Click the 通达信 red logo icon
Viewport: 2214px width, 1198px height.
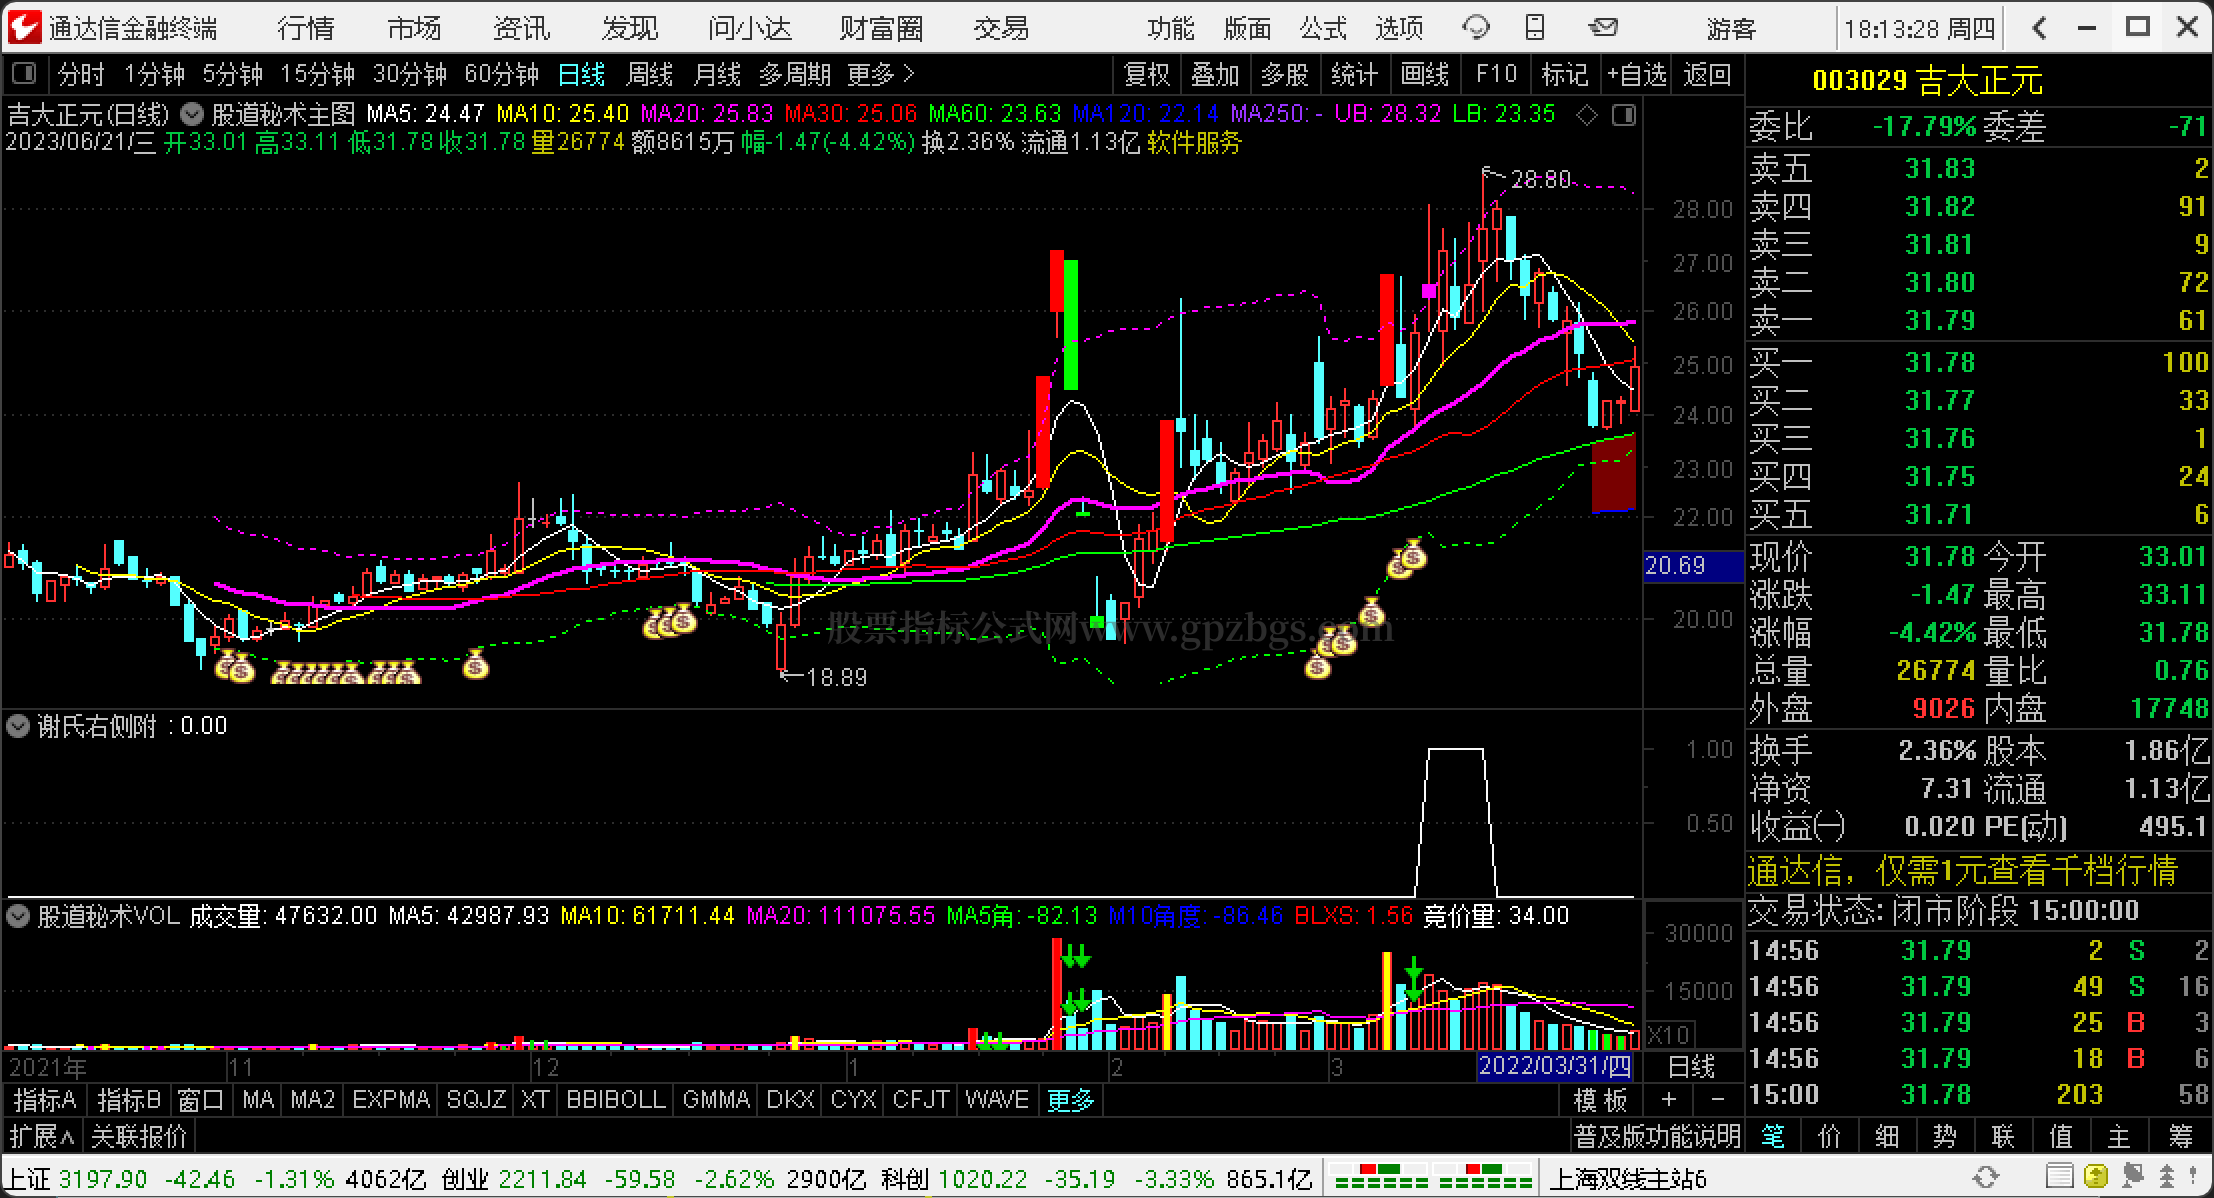coord(23,27)
